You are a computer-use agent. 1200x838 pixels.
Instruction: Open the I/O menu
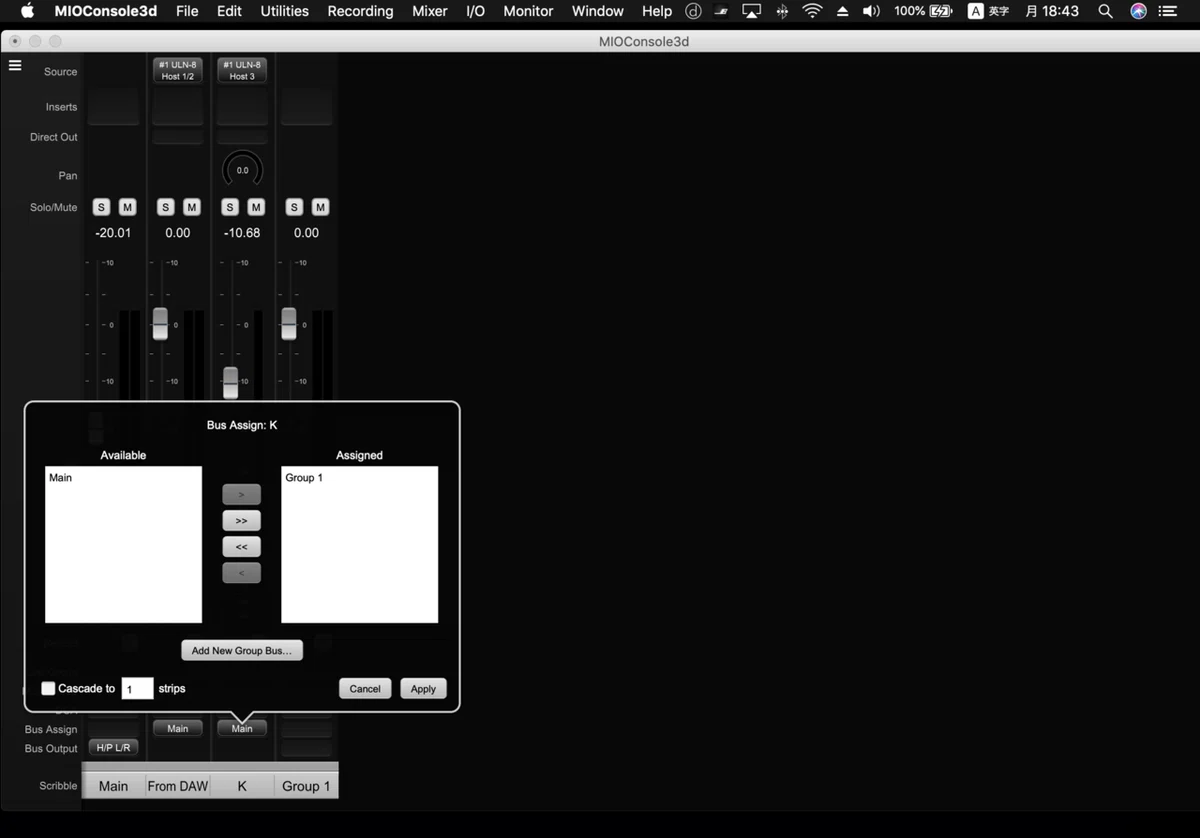pyautogui.click(x=475, y=11)
